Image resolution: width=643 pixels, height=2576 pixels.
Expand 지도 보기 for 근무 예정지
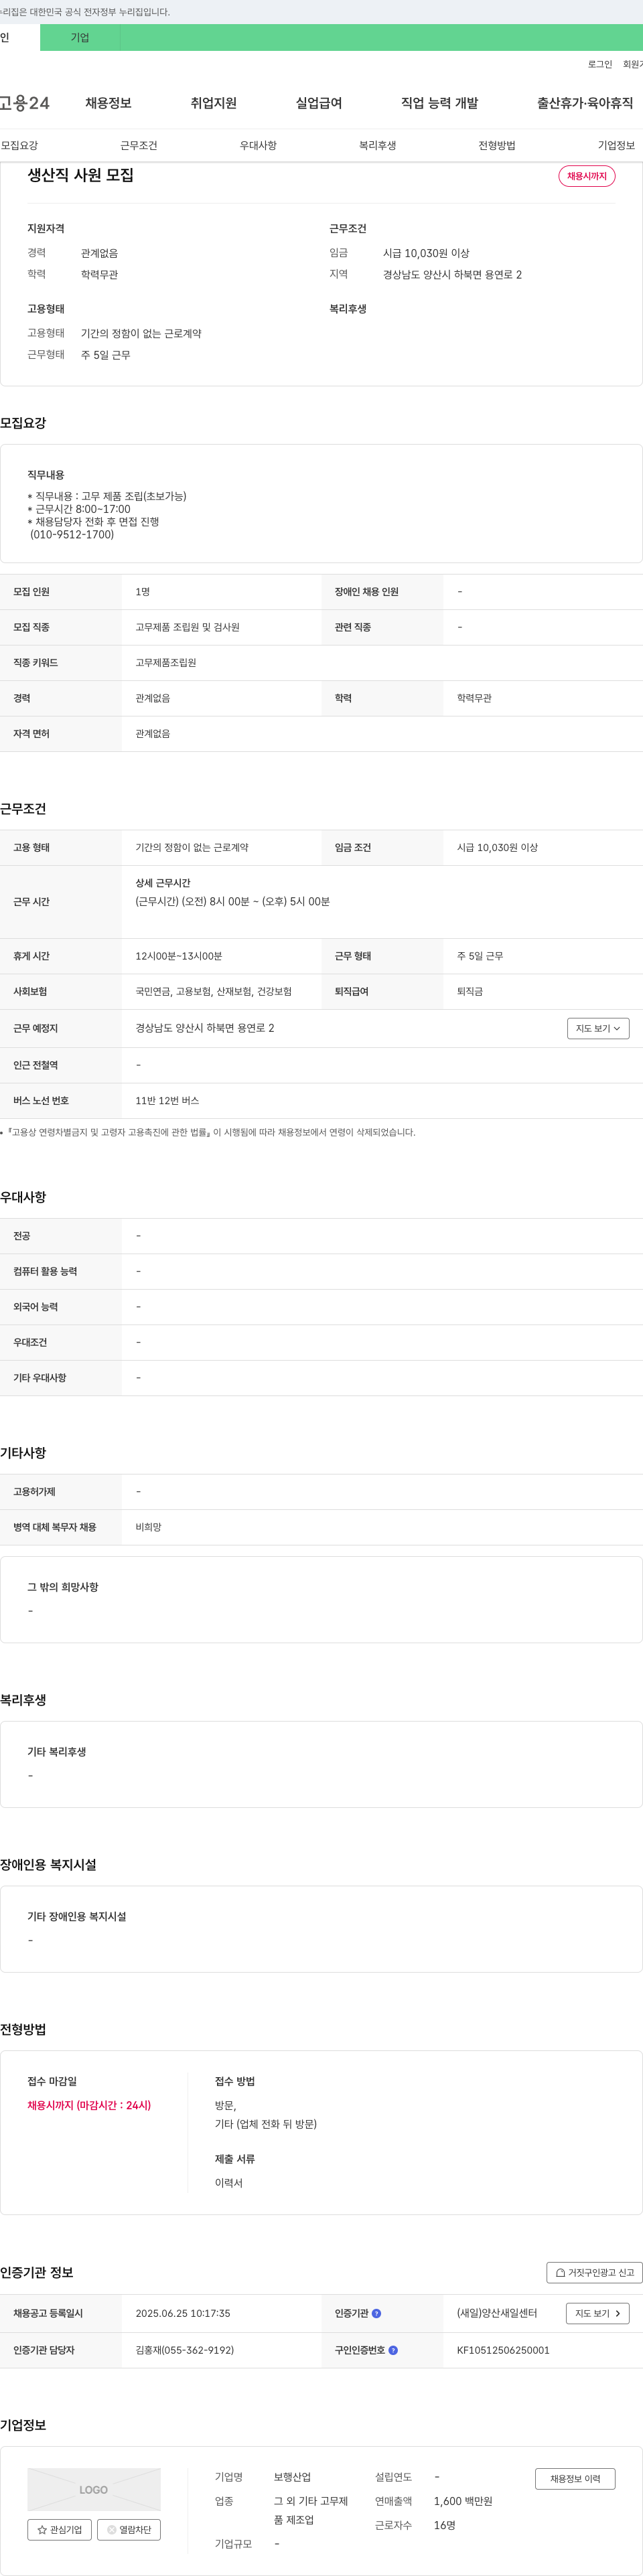tap(598, 1028)
